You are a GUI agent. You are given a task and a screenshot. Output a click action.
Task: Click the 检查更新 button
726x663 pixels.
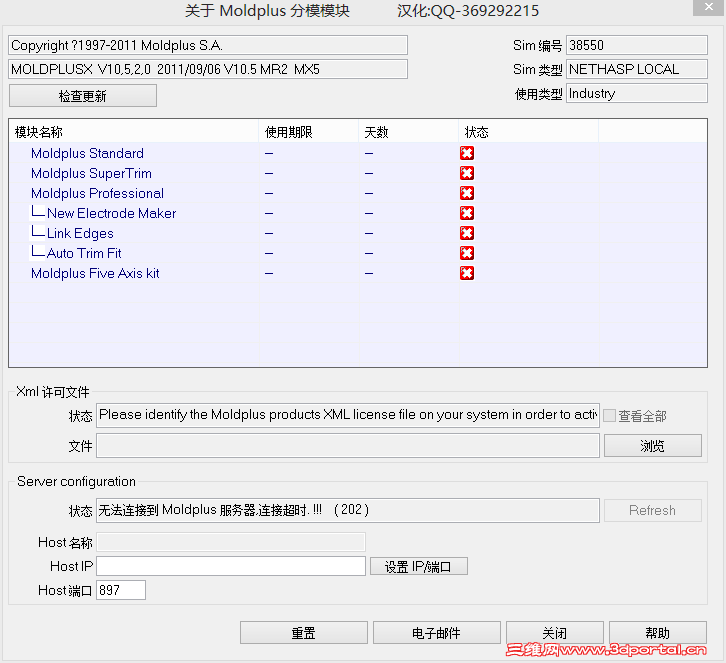tap(83, 96)
